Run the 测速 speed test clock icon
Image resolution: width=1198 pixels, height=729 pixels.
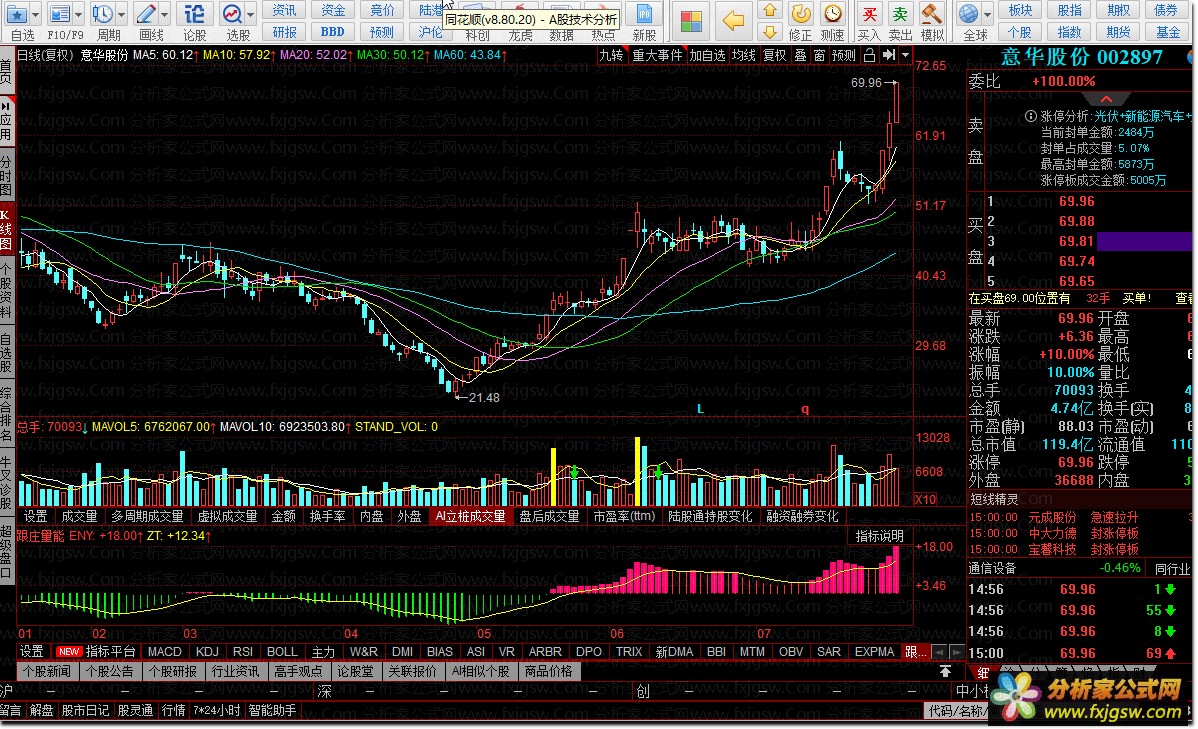coord(833,14)
